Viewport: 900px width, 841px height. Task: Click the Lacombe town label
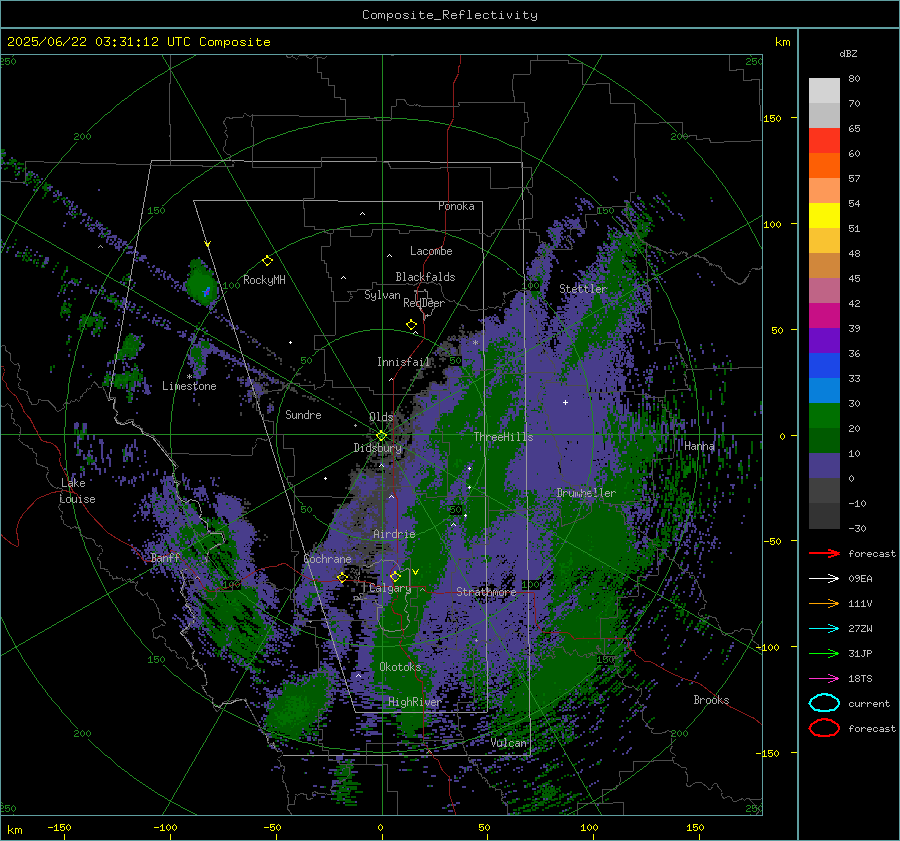(x=431, y=251)
